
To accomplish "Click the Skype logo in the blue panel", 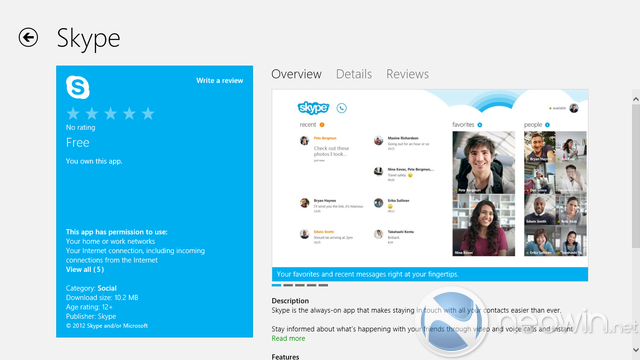I will 78,87.
